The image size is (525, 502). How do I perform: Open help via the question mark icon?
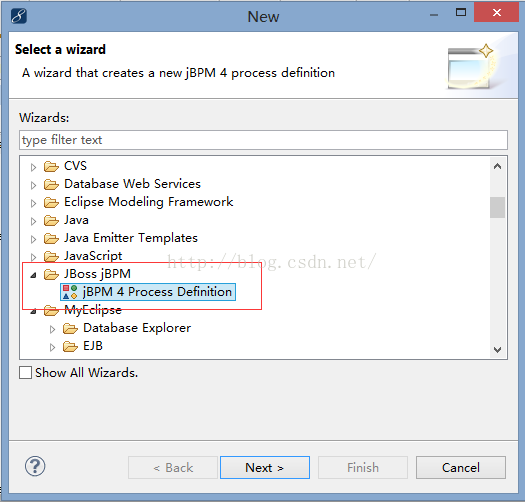click(35, 466)
